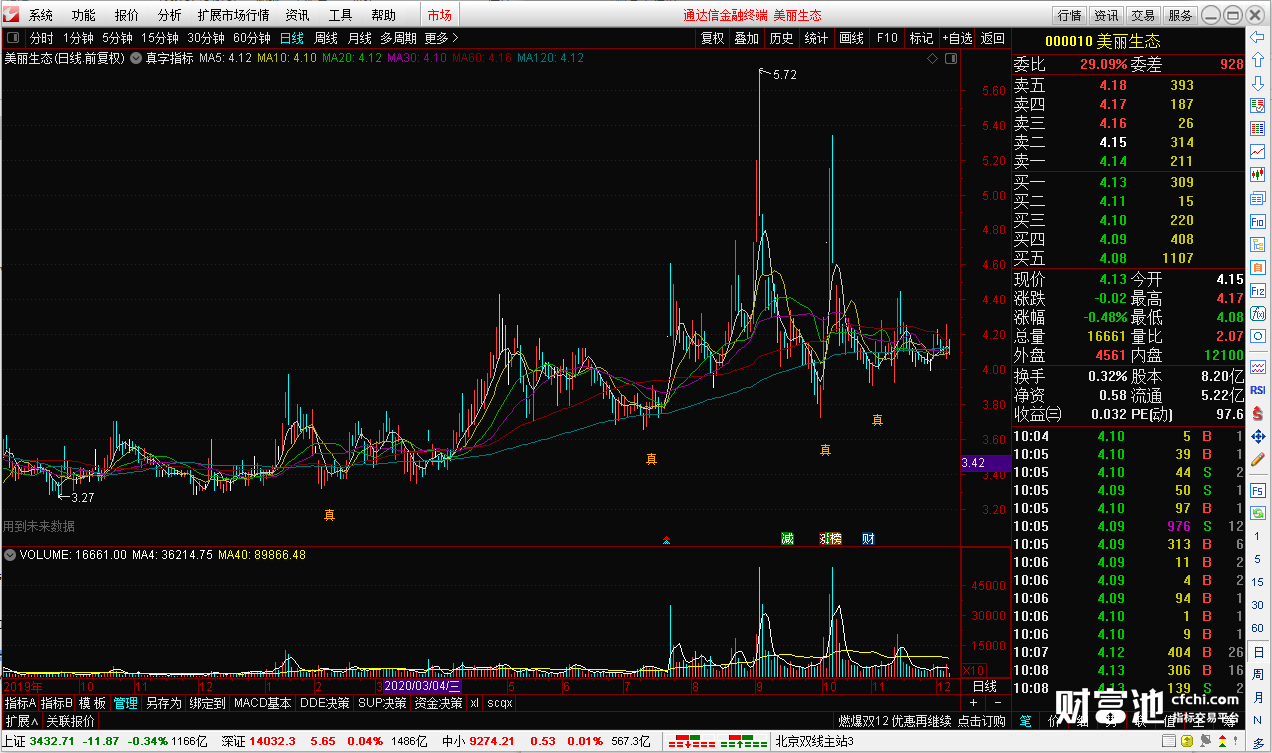Expand the VOLUME indicator dropdown arrow
1272x753 pixels.
(11, 554)
